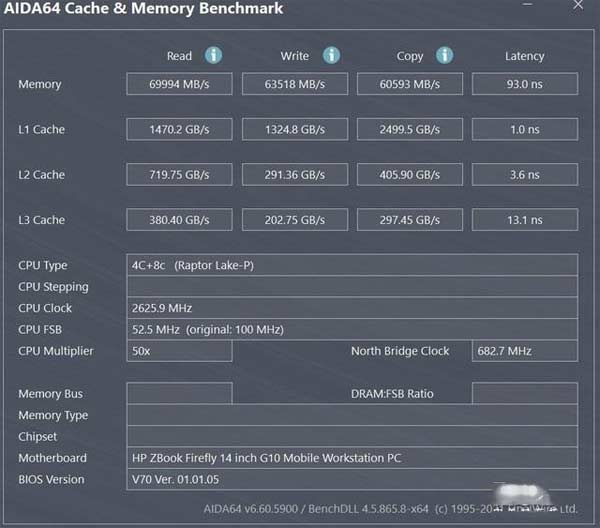Click the info icon next to Write
Screen dimensions: 600x528
331,56
